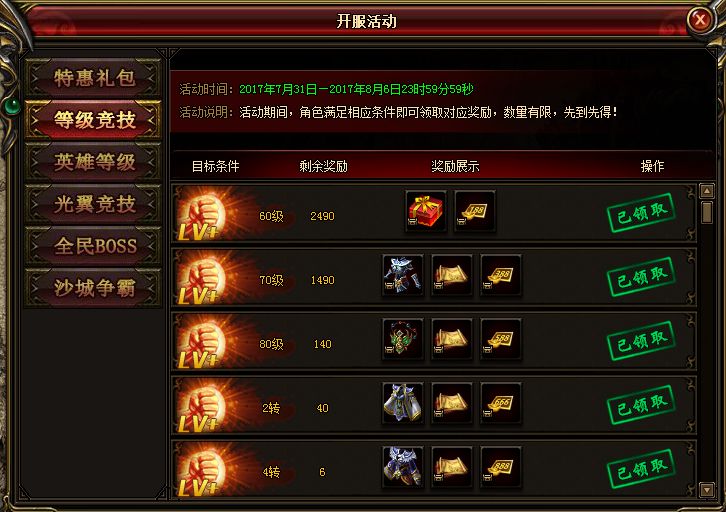Viewport: 726px width, 512px height.
Task: Click the white robe icon in 2转 row
Action: pos(403,403)
